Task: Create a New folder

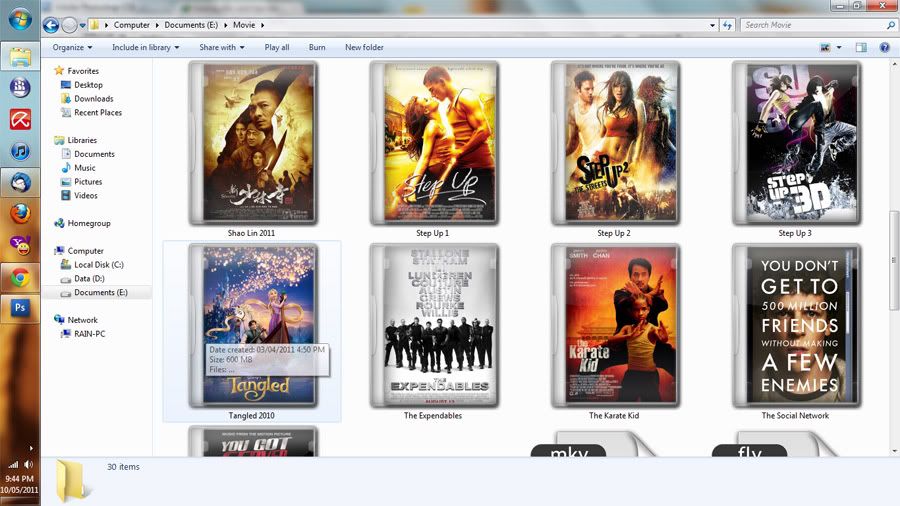Action: 364,48
